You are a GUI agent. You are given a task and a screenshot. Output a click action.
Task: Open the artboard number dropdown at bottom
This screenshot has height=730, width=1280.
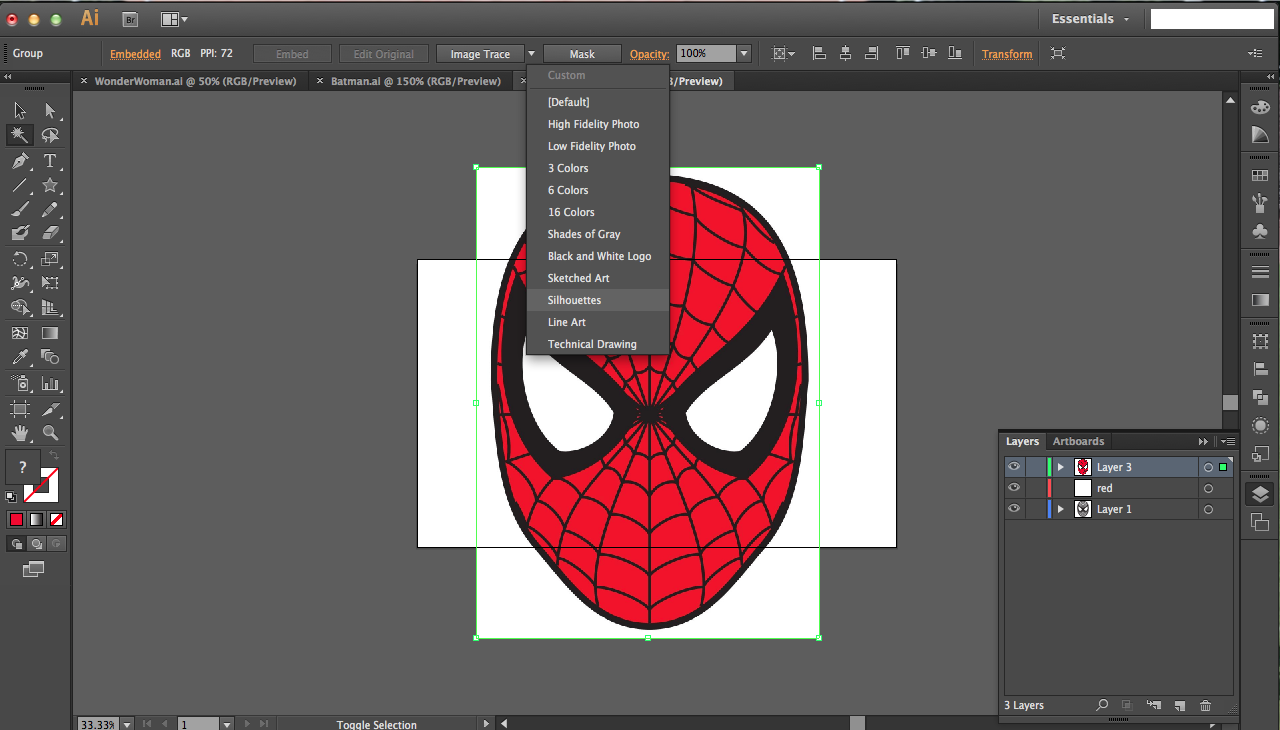coord(227,724)
